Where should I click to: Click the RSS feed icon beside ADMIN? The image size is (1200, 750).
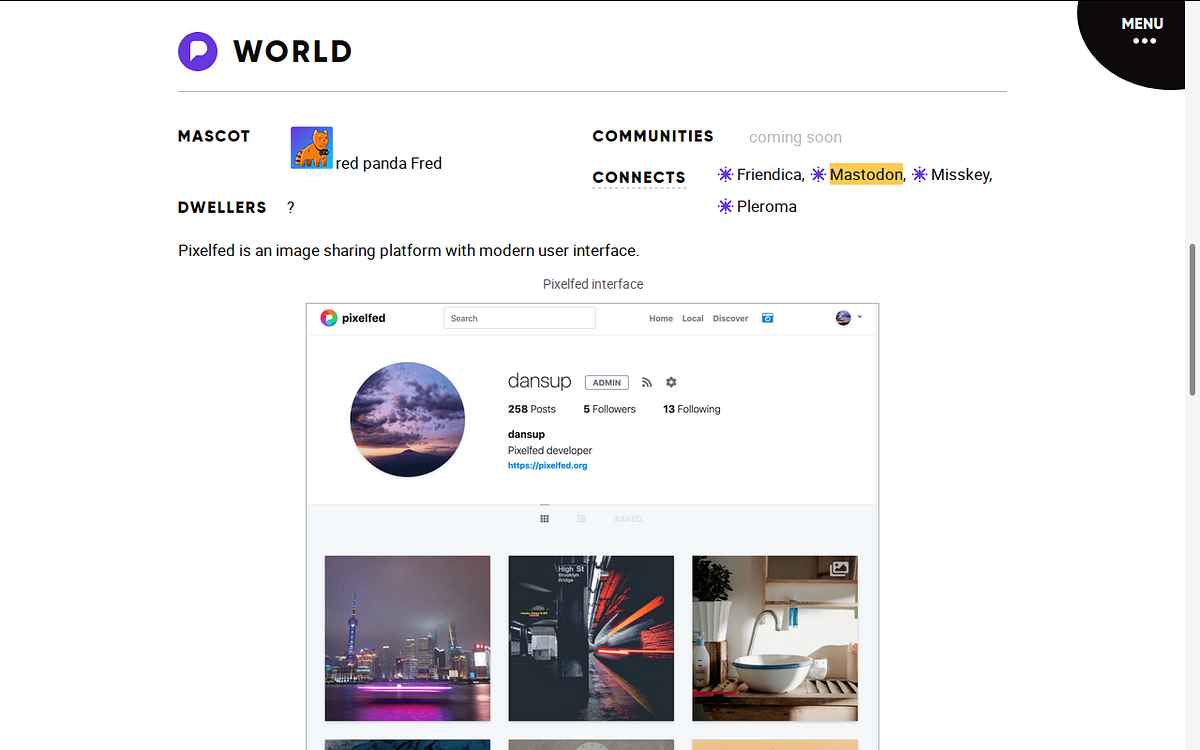point(647,382)
